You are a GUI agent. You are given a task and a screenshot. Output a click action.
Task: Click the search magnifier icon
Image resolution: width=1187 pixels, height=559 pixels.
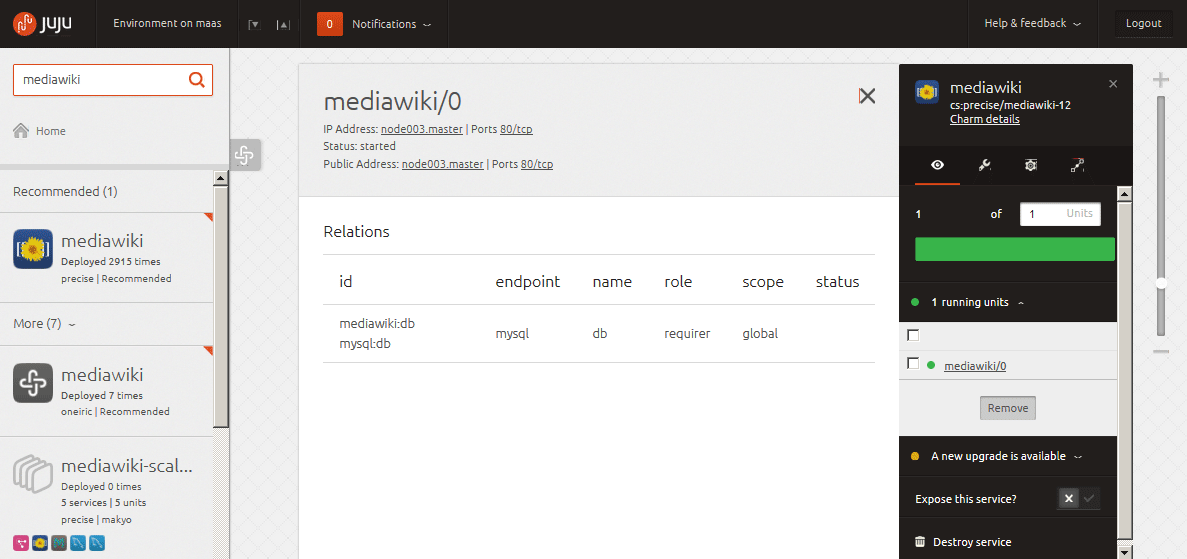click(x=196, y=80)
